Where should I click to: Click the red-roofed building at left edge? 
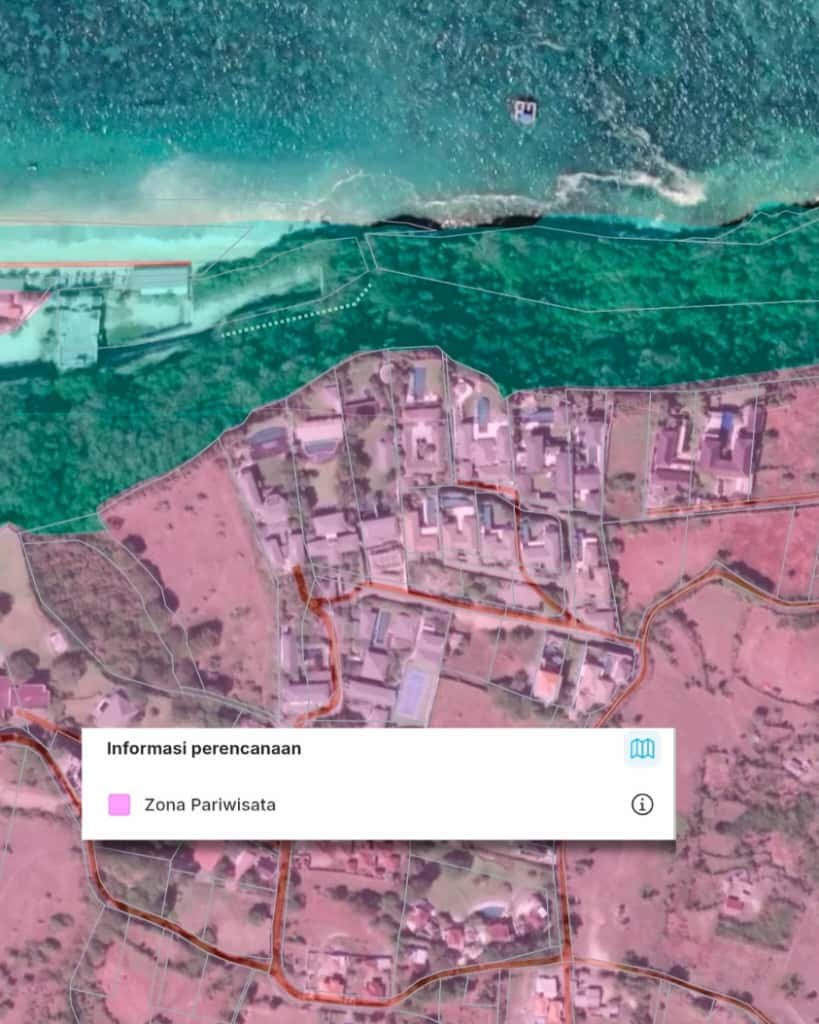pyautogui.click(x=22, y=694)
